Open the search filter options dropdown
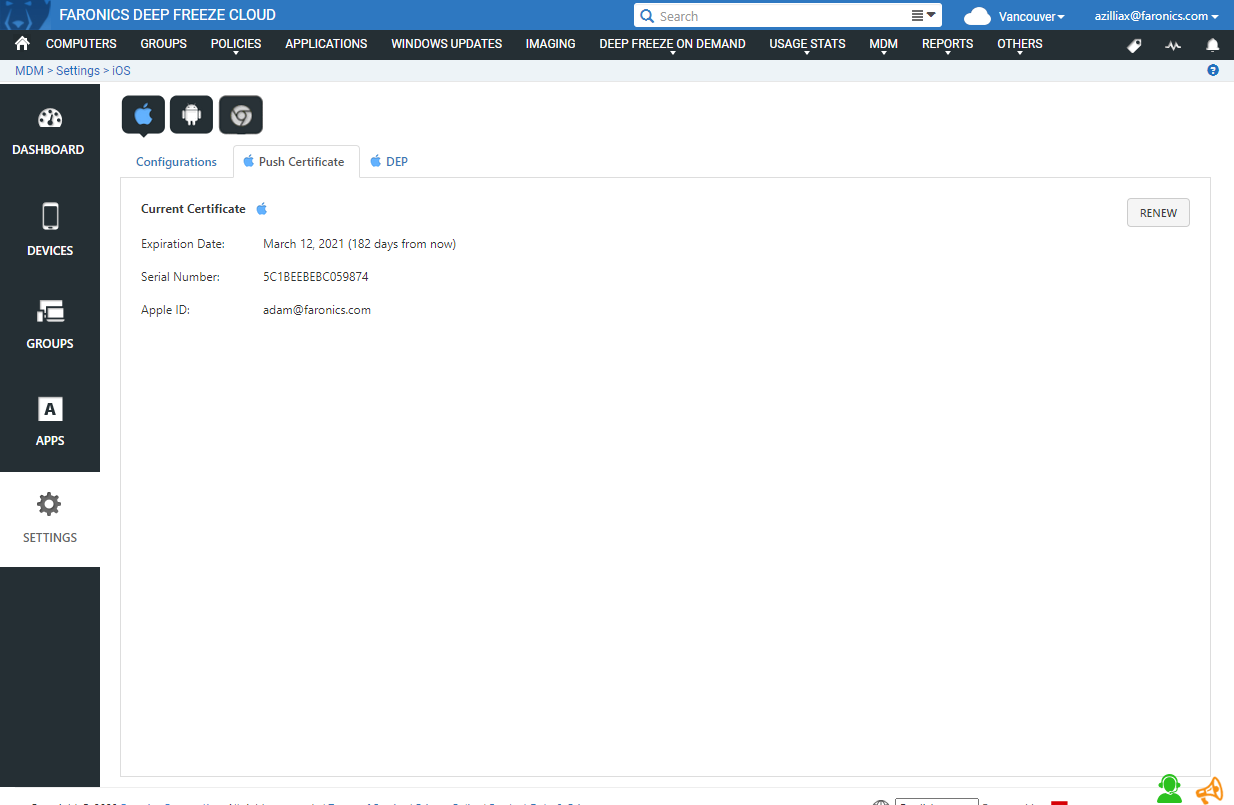Screen dimensions: 1234x805 click(x=924, y=16)
